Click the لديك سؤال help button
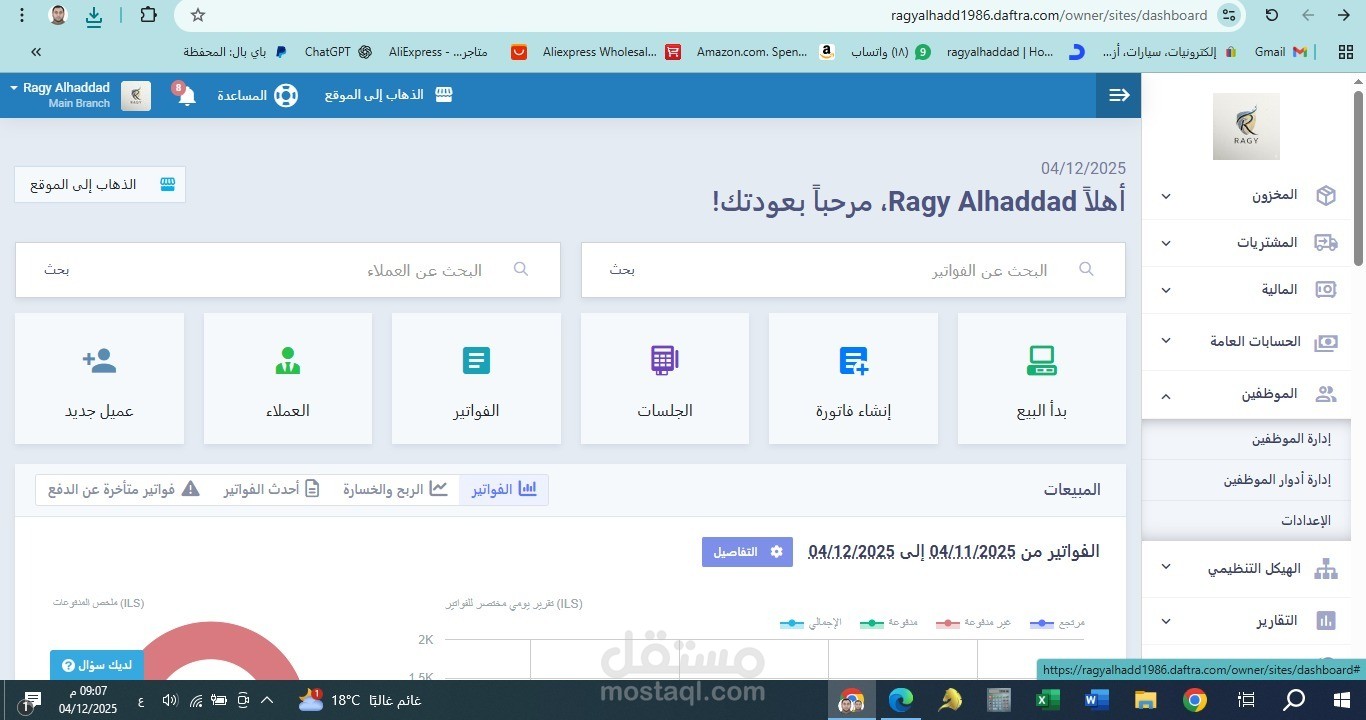The height and width of the screenshot is (720, 1366). tap(97, 665)
